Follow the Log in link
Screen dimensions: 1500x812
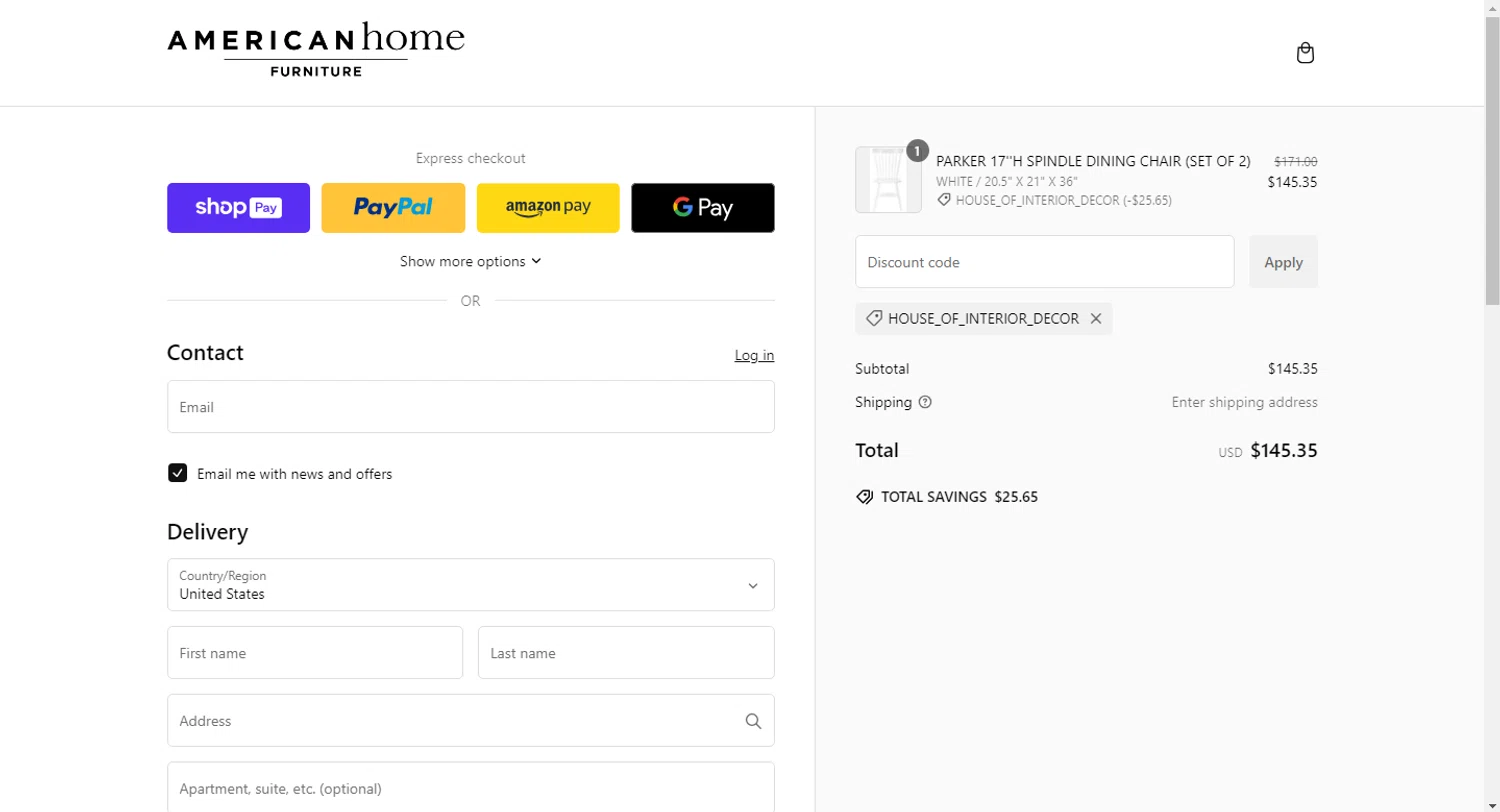tap(754, 355)
